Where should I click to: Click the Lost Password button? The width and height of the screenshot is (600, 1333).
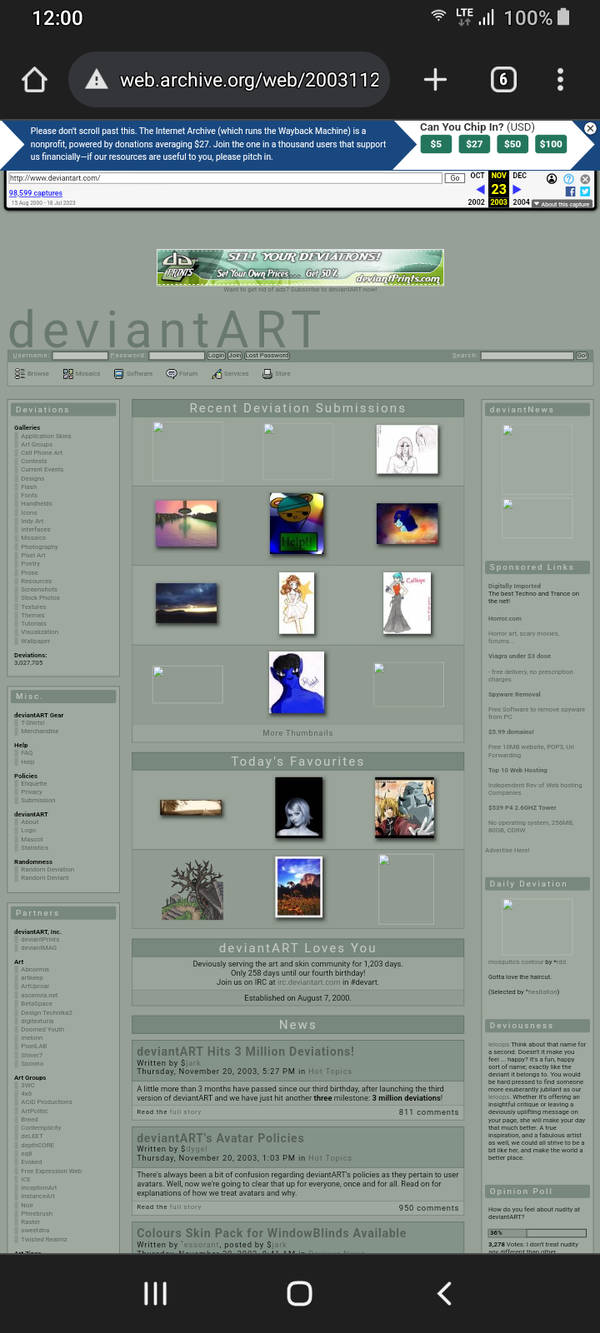[267, 355]
